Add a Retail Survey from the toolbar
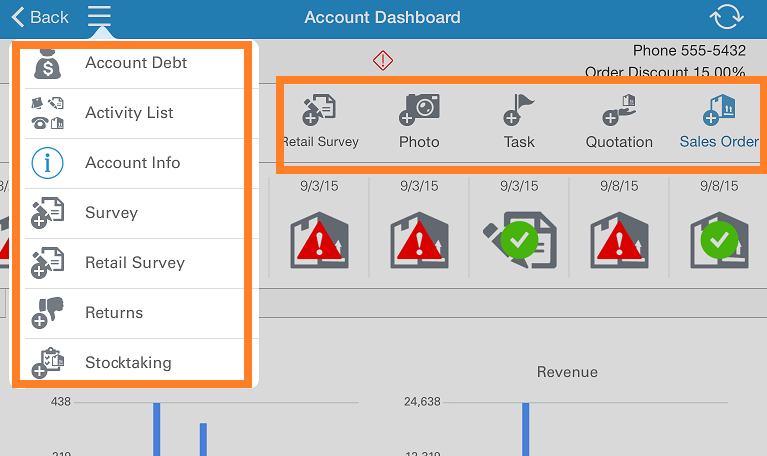Image resolution: width=767 pixels, height=456 pixels. 319,109
